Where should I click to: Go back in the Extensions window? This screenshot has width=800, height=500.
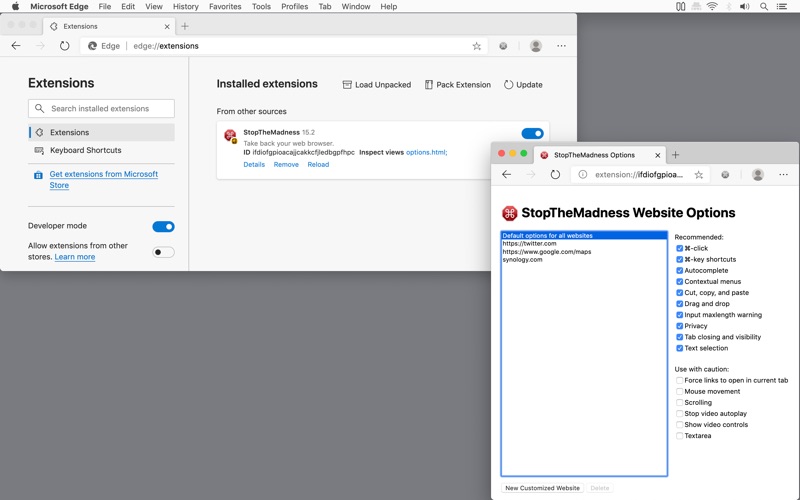16,46
